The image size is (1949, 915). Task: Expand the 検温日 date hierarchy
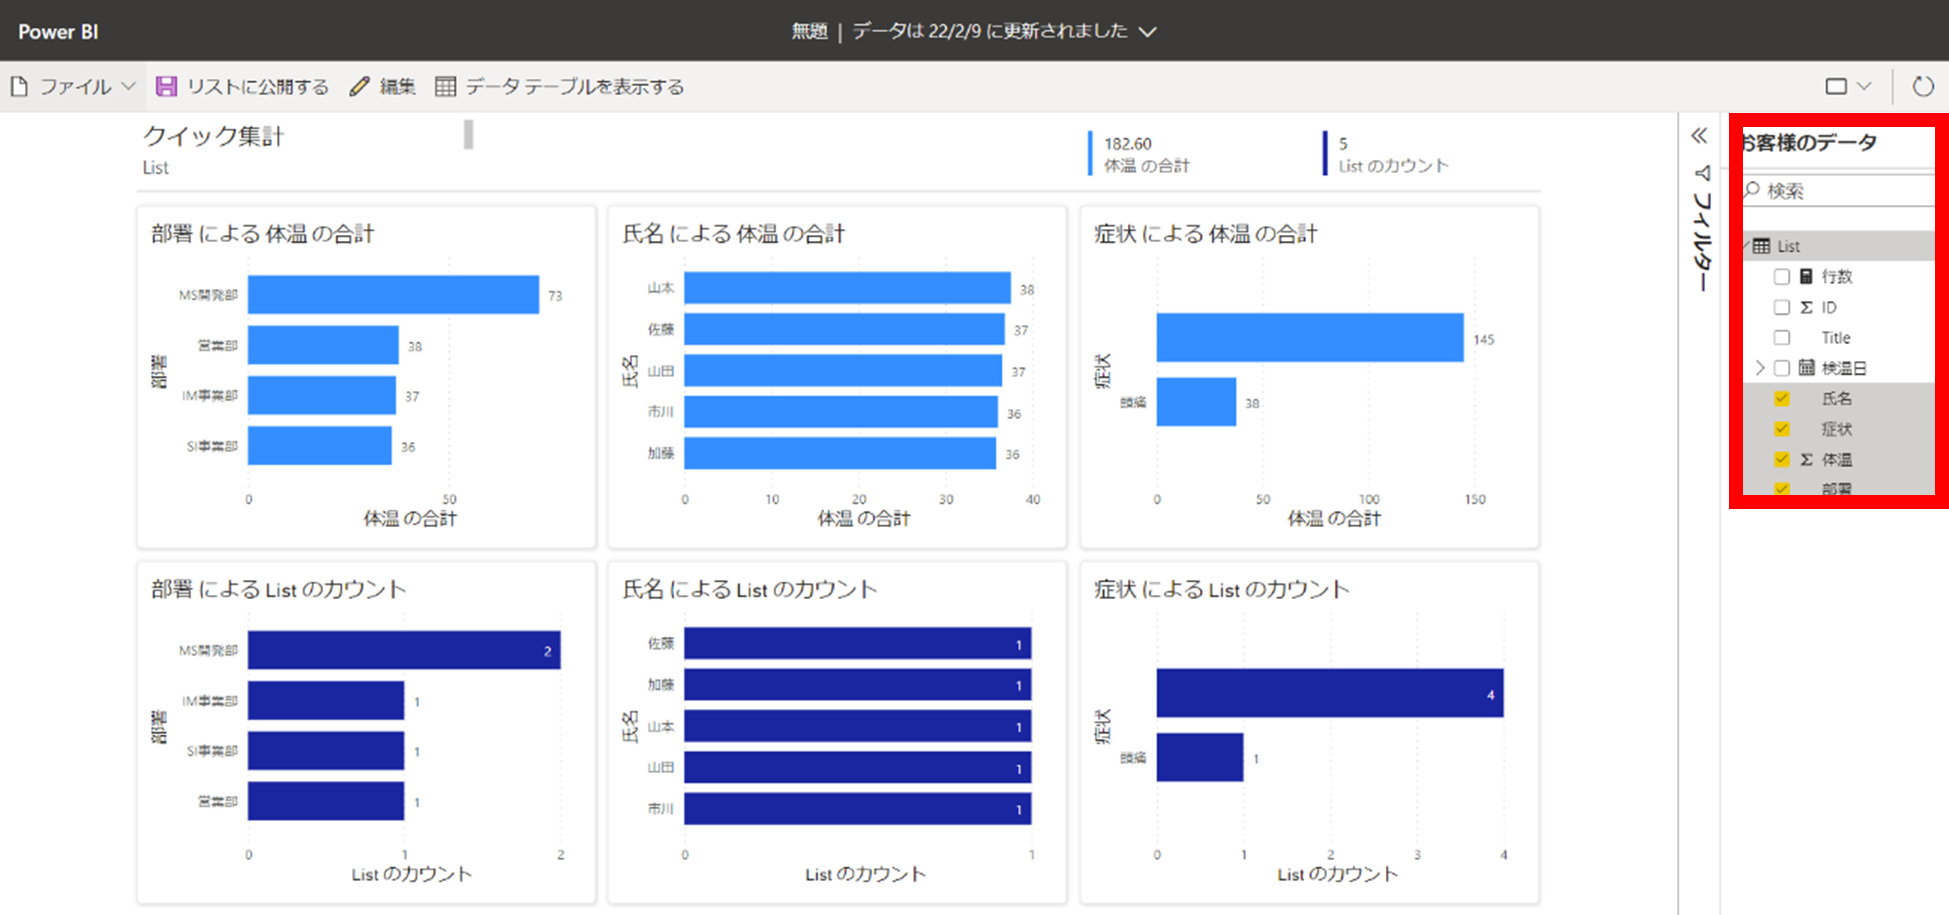coord(1760,367)
